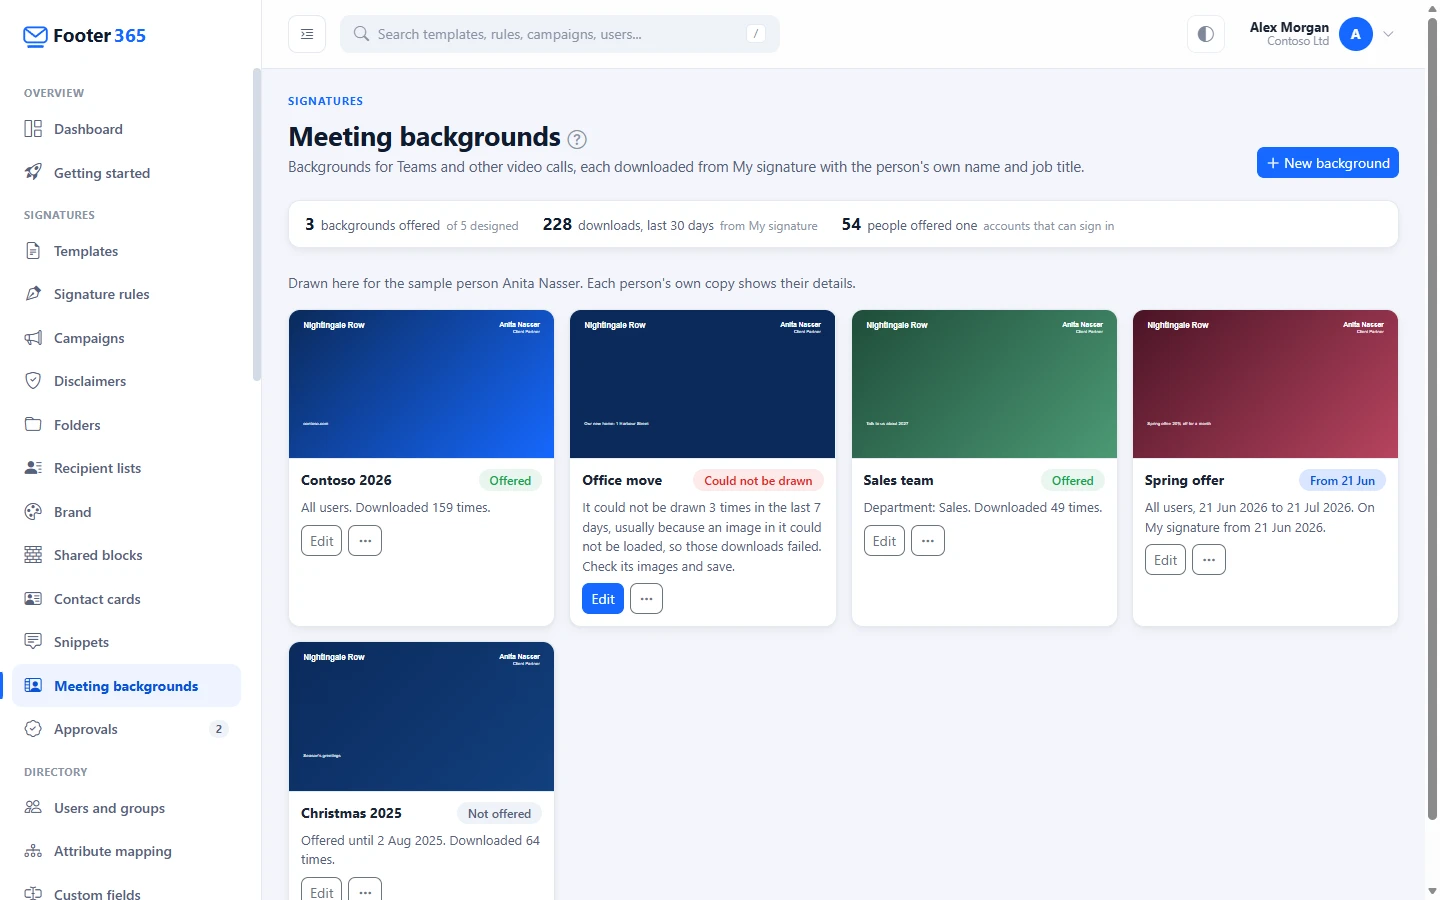Collapse the sidebar with the menu icon
This screenshot has width=1440, height=900.
click(307, 34)
